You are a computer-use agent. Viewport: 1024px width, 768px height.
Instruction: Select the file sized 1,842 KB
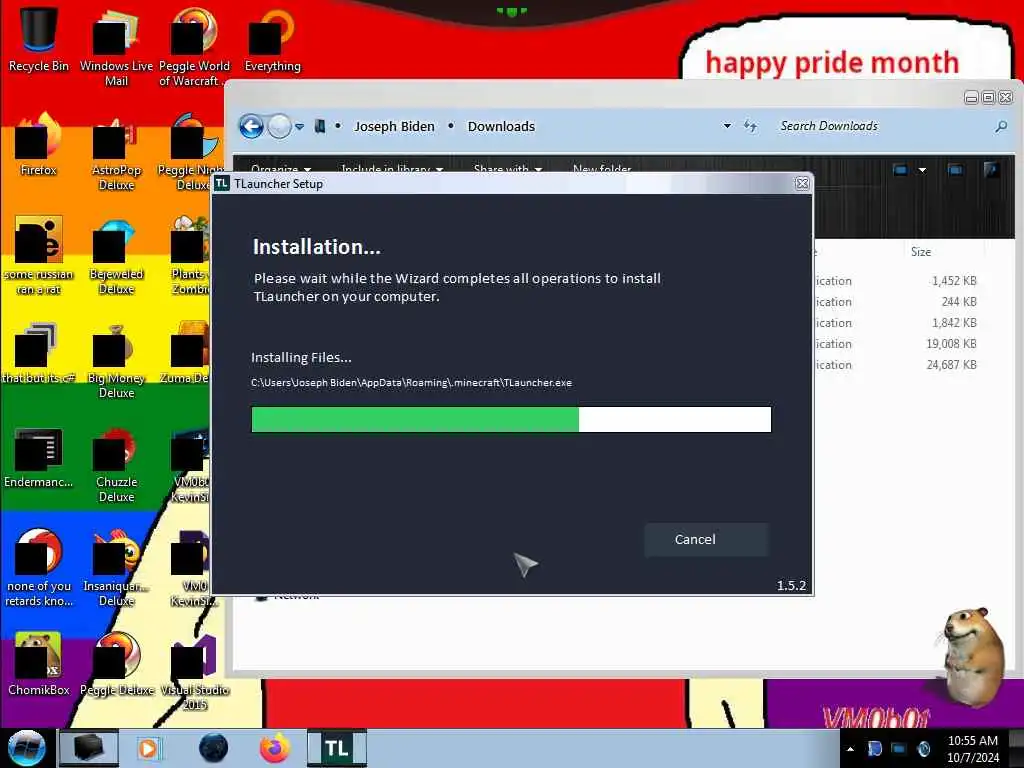click(x=954, y=323)
